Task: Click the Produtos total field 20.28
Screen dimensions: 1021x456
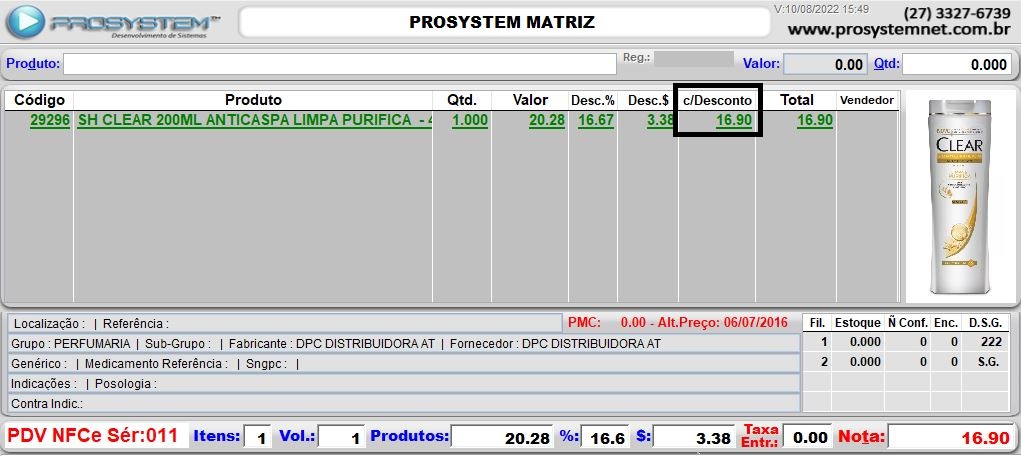Action: pos(502,437)
